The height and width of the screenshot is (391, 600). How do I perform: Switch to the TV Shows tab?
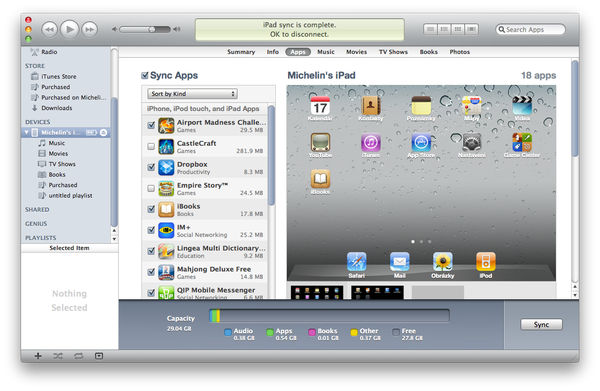click(393, 52)
